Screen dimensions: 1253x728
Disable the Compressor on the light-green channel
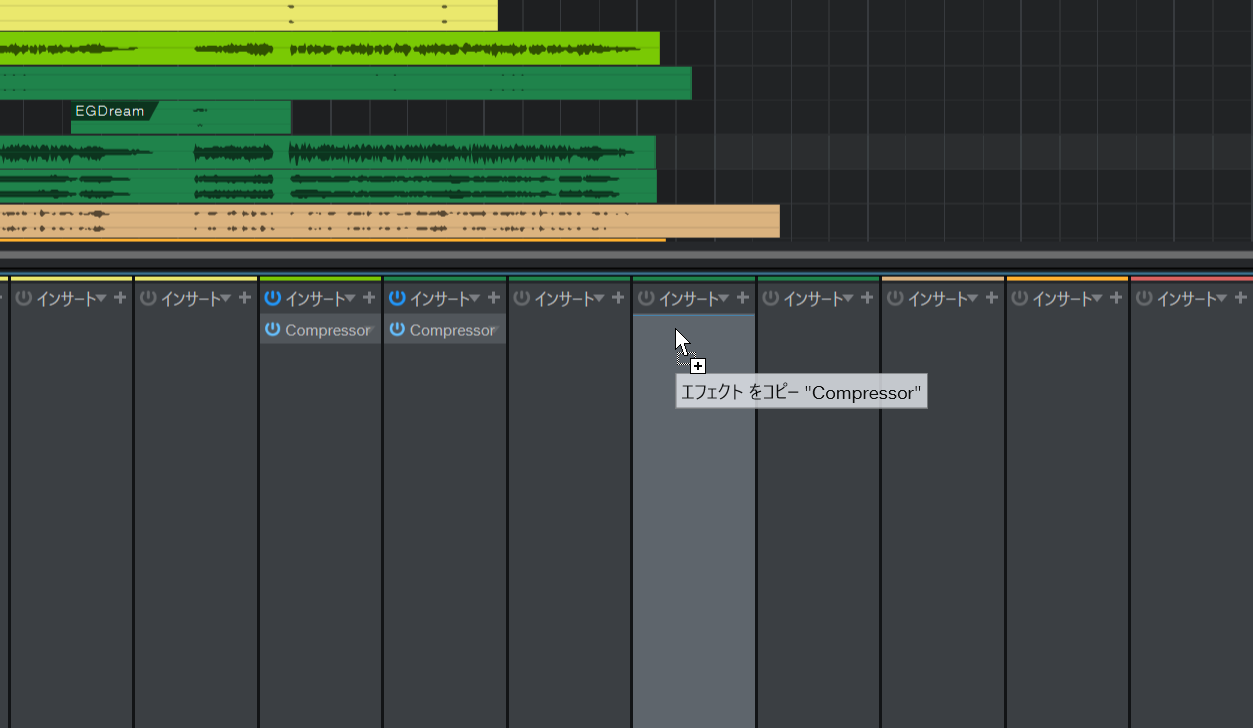(272, 330)
